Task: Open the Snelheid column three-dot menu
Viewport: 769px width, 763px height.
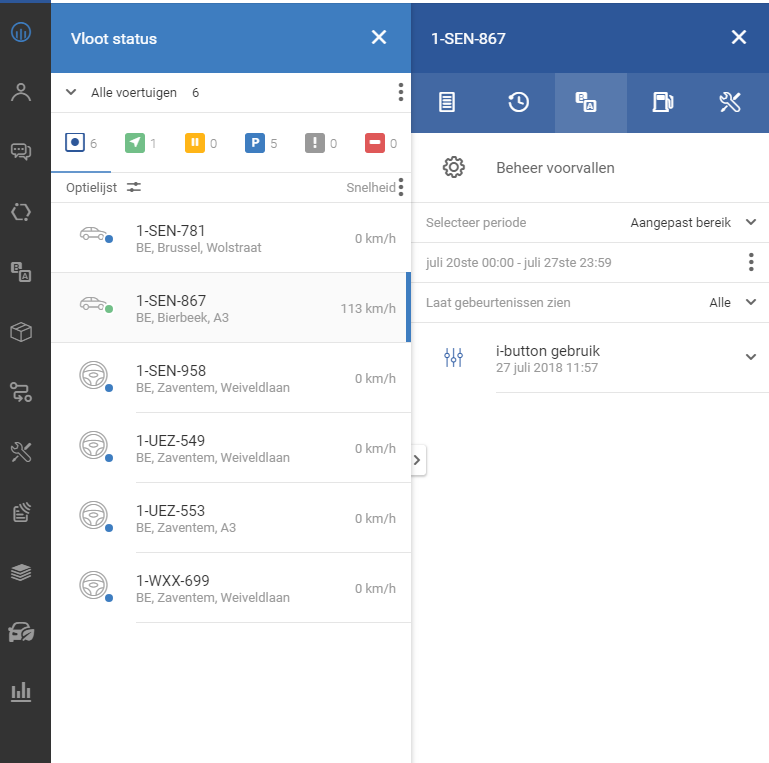Action: pyautogui.click(x=401, y=187)
